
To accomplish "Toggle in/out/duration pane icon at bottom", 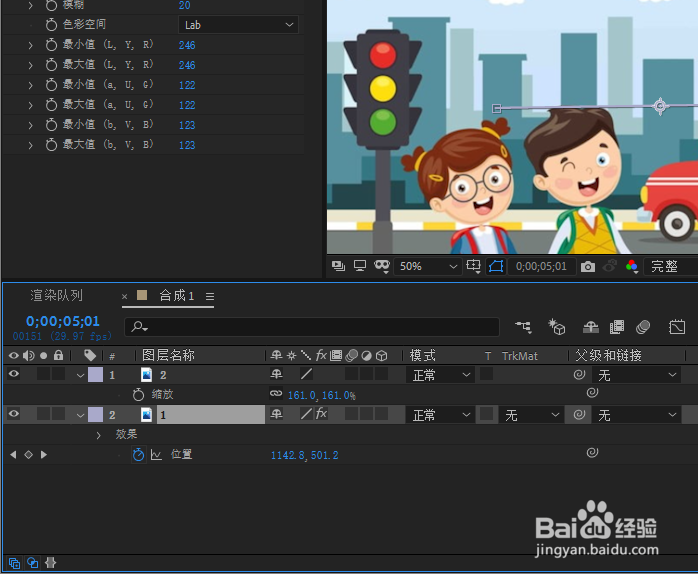I will pyautogui.click(x=51, y=563).
